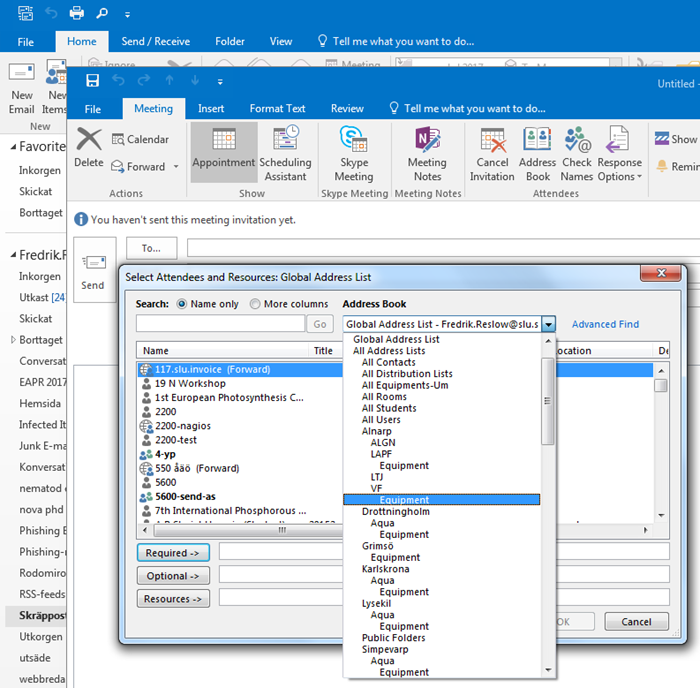Click the Optional -> button
Viewport: 700px width, 688px height.
[173, 576]
